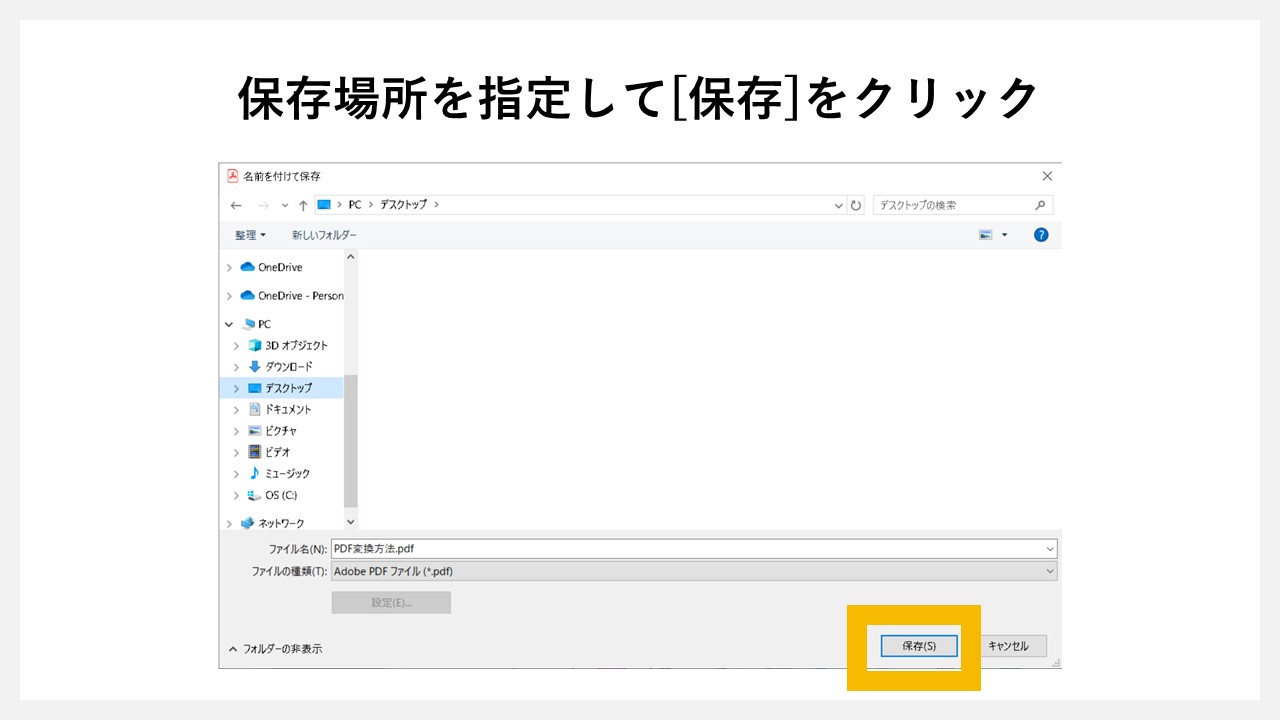1280x720 pixels.
Task: Open the recent locations dropdown in the address bar
Action: point(838,205)
